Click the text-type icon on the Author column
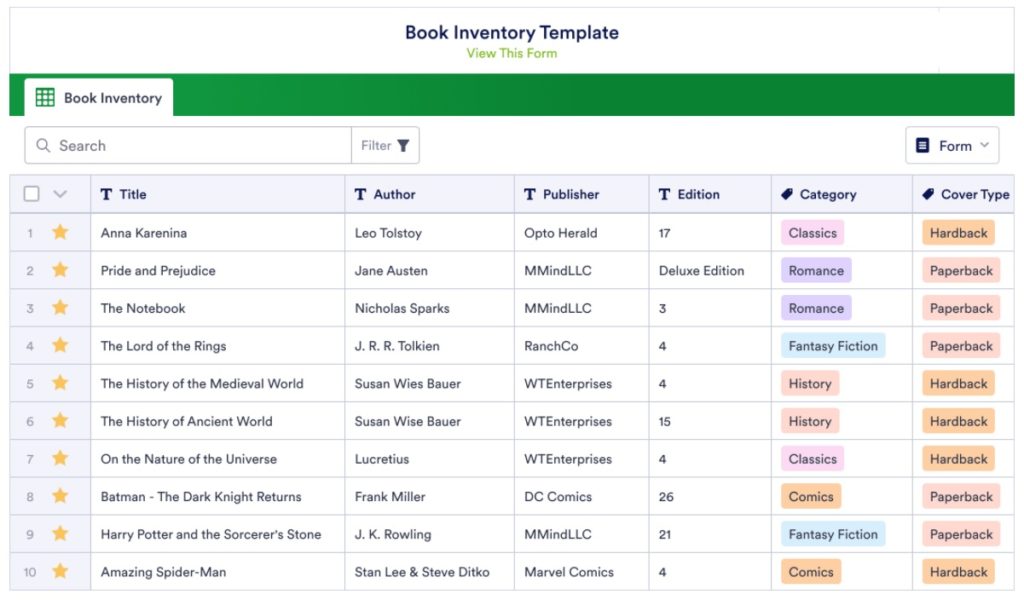This screenshot has width=1024, height=600. click(362, 194)
